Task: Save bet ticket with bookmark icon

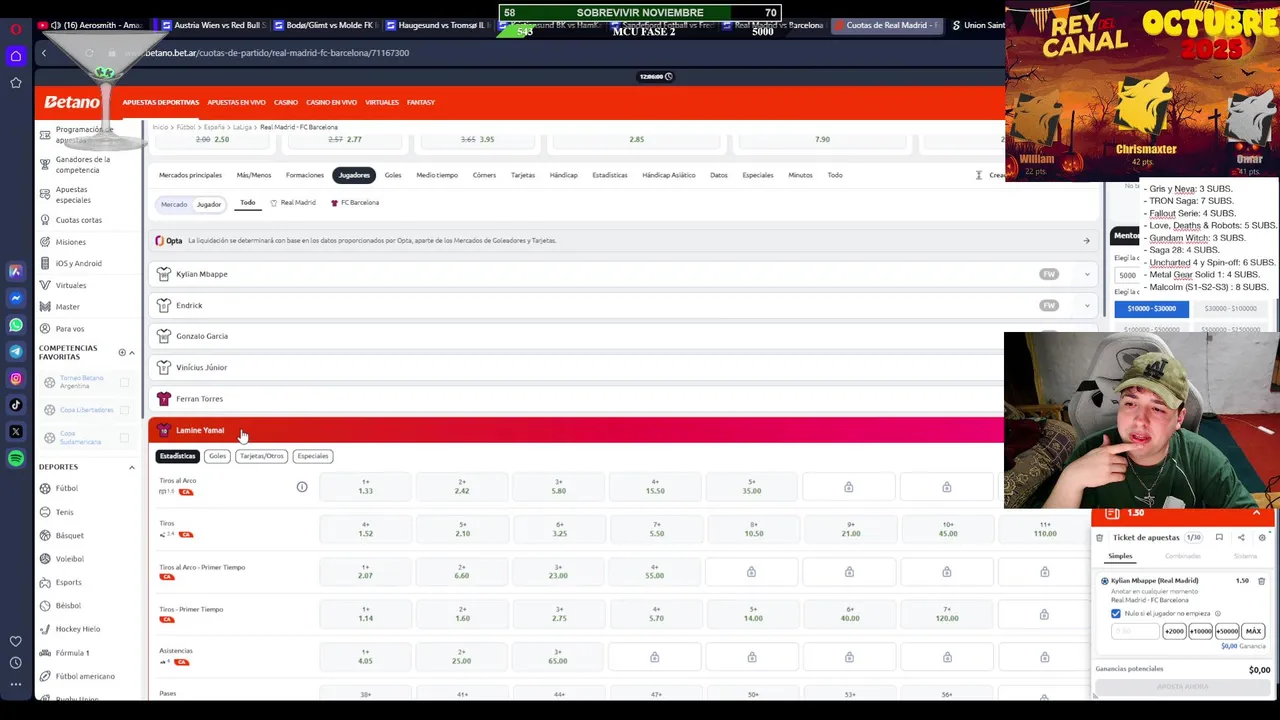Action: [1219, 538]
